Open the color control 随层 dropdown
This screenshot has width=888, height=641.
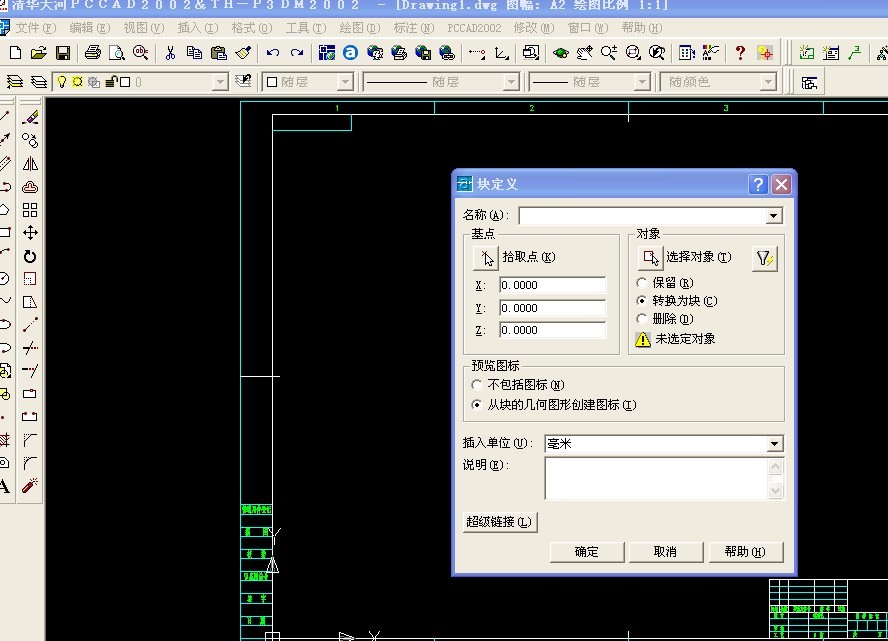(x=345, y=82)
